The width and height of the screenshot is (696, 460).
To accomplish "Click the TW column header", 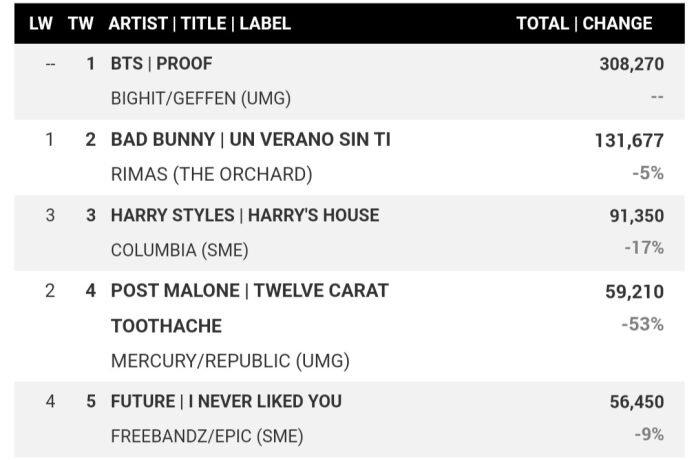I will (81, 23).
